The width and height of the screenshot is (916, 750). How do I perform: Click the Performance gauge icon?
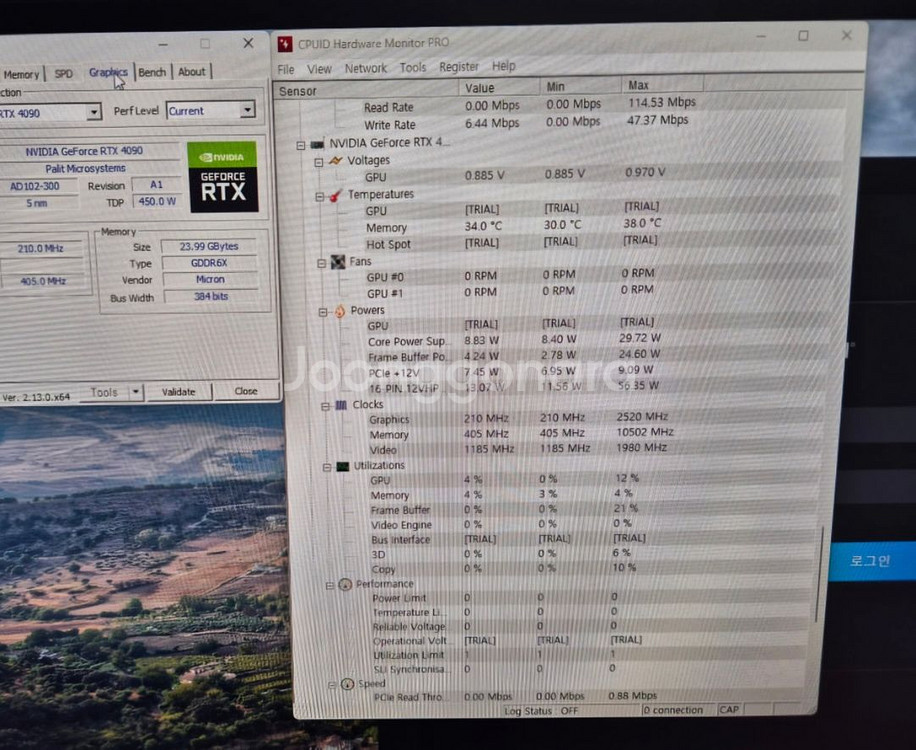click(345, 584)
